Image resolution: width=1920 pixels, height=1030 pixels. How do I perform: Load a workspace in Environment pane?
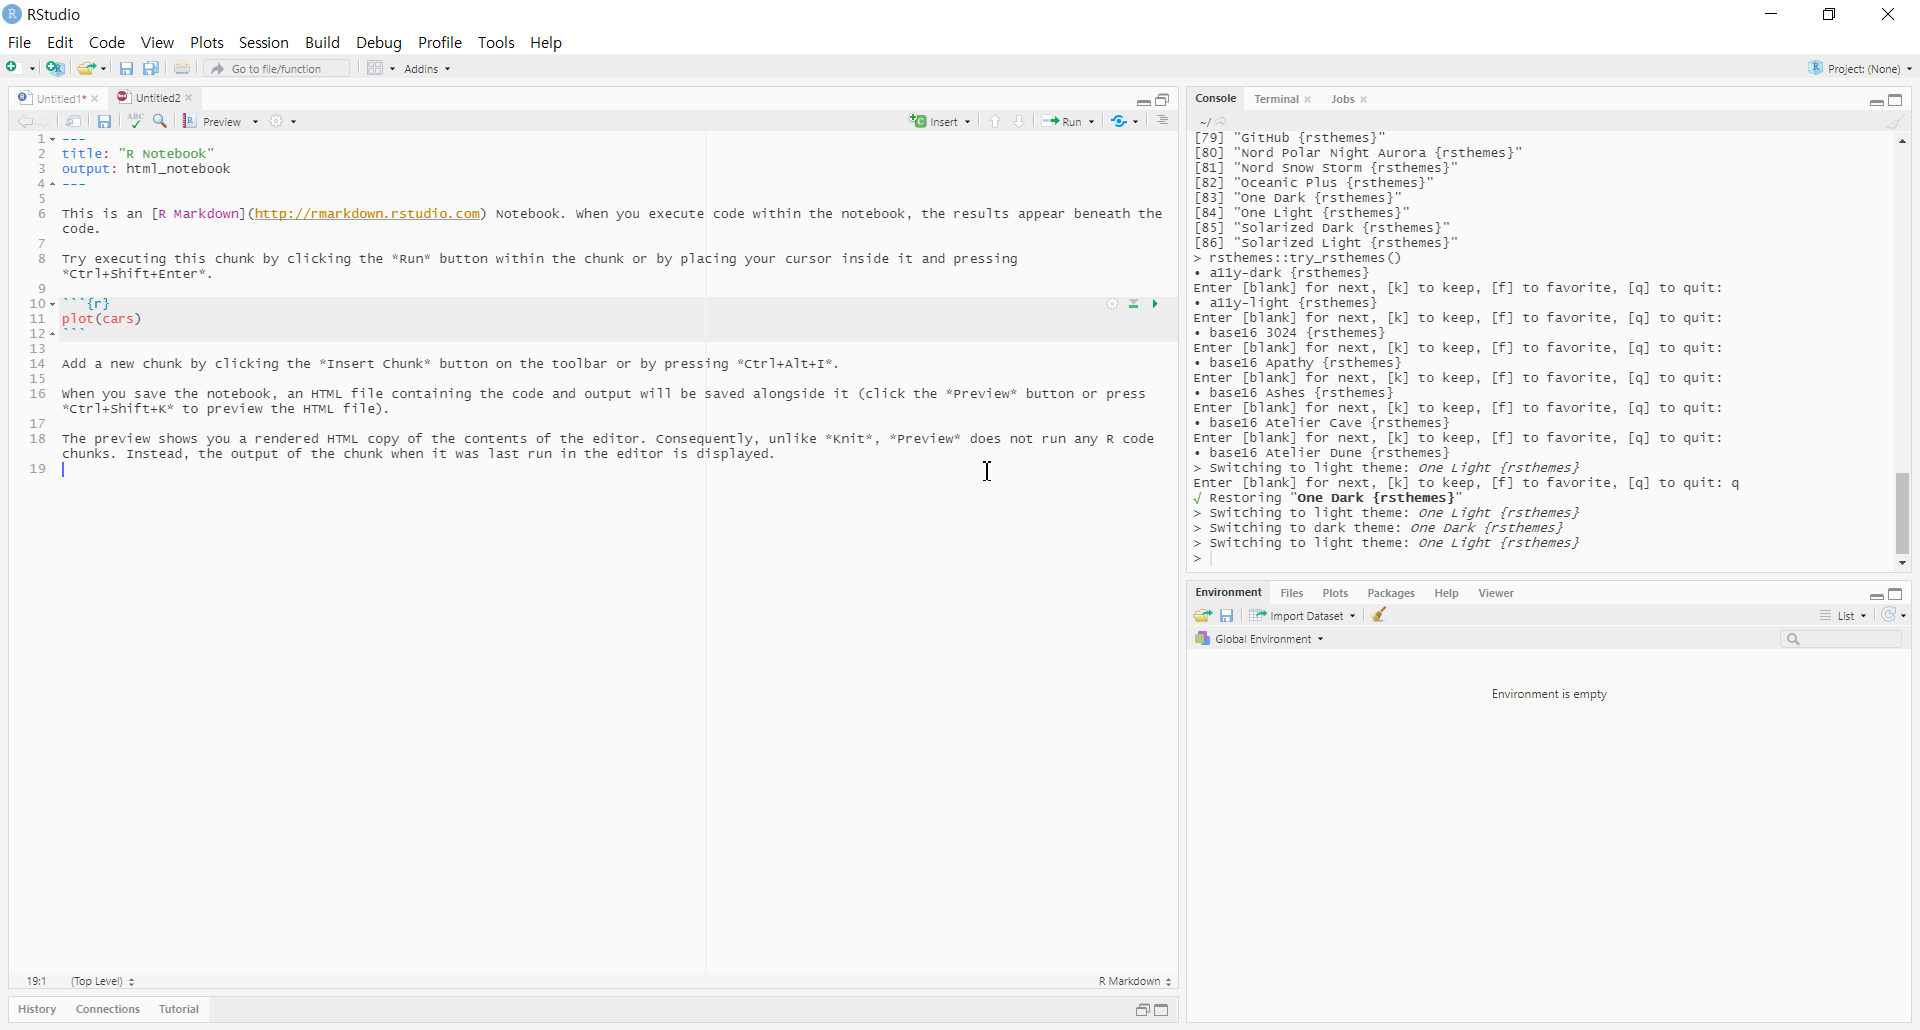[1203, 616]
